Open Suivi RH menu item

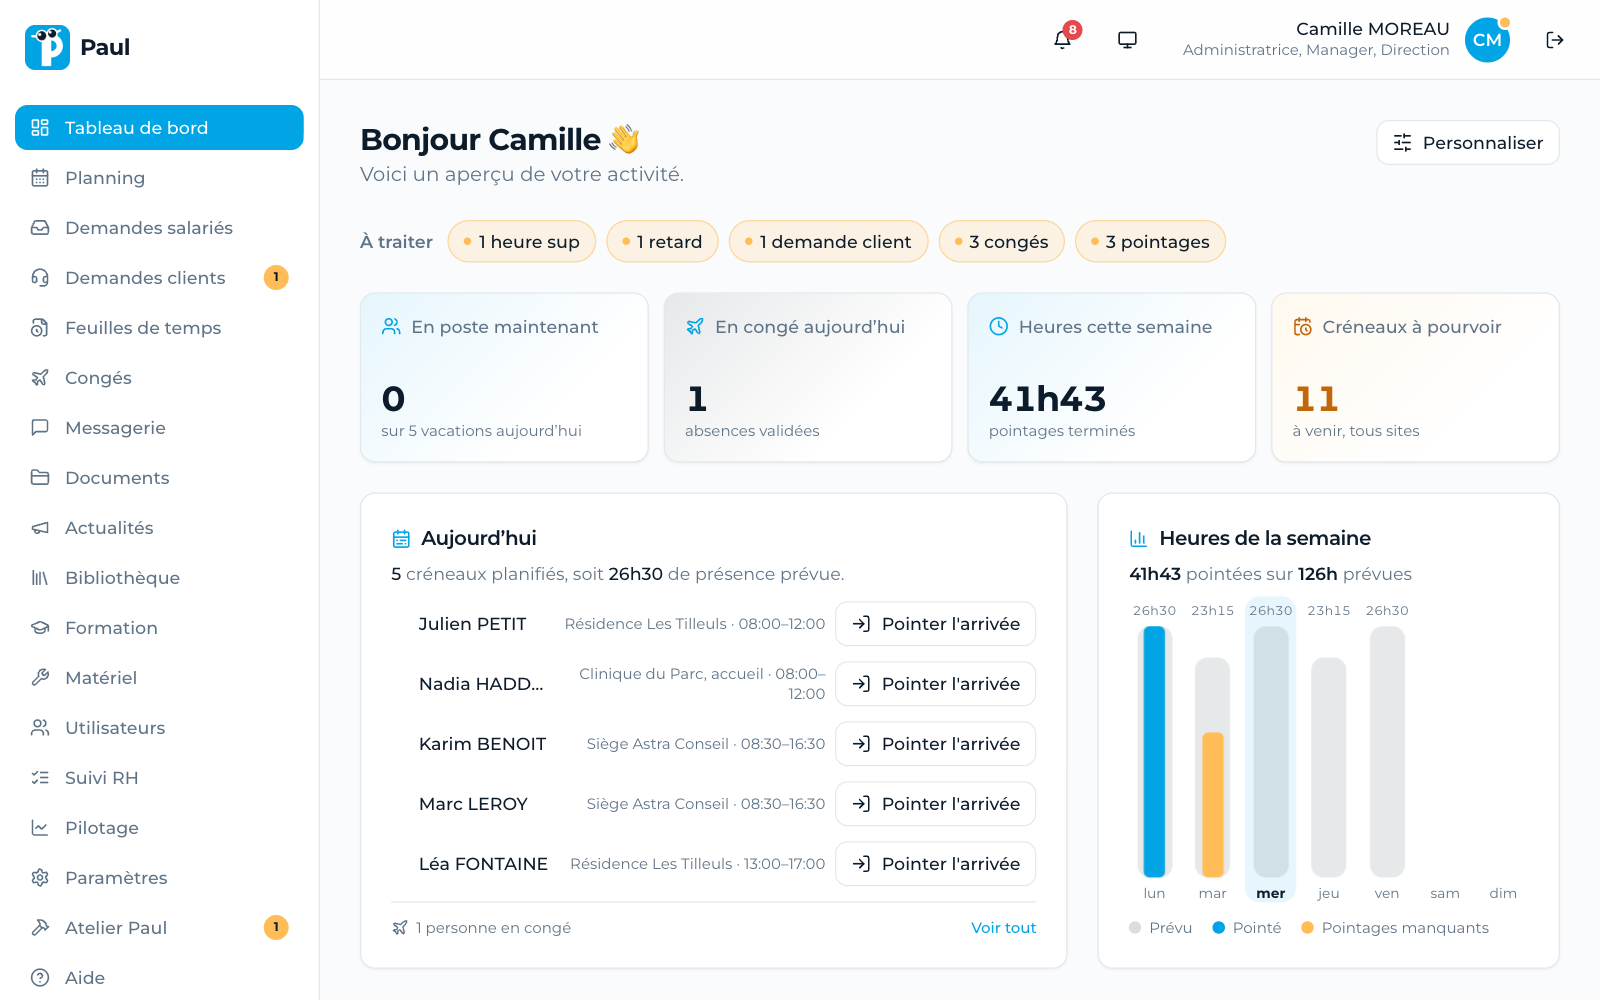pyautogui.click(x=159, y=778)
